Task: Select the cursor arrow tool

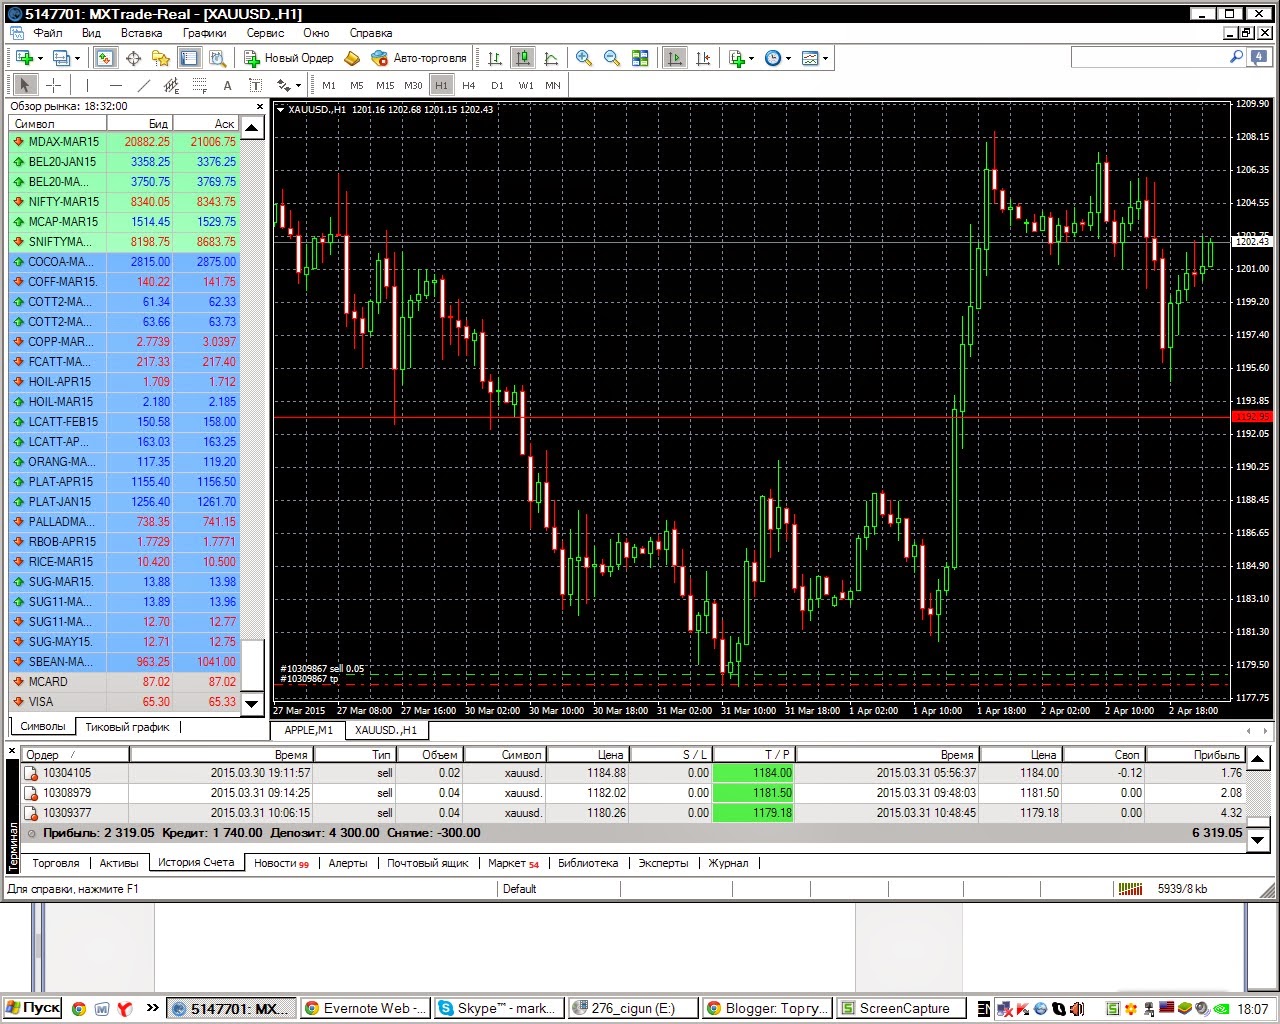Action: pyautogui.click(x=25, y=85)
